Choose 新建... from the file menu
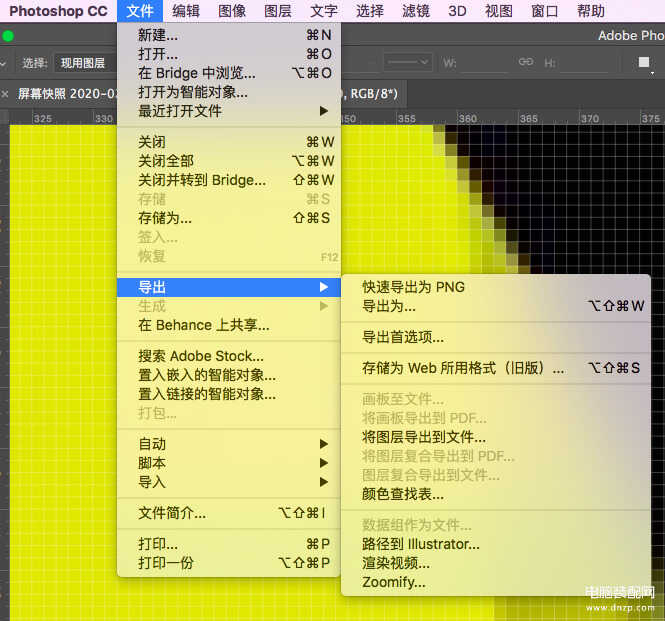 [229, 35]
